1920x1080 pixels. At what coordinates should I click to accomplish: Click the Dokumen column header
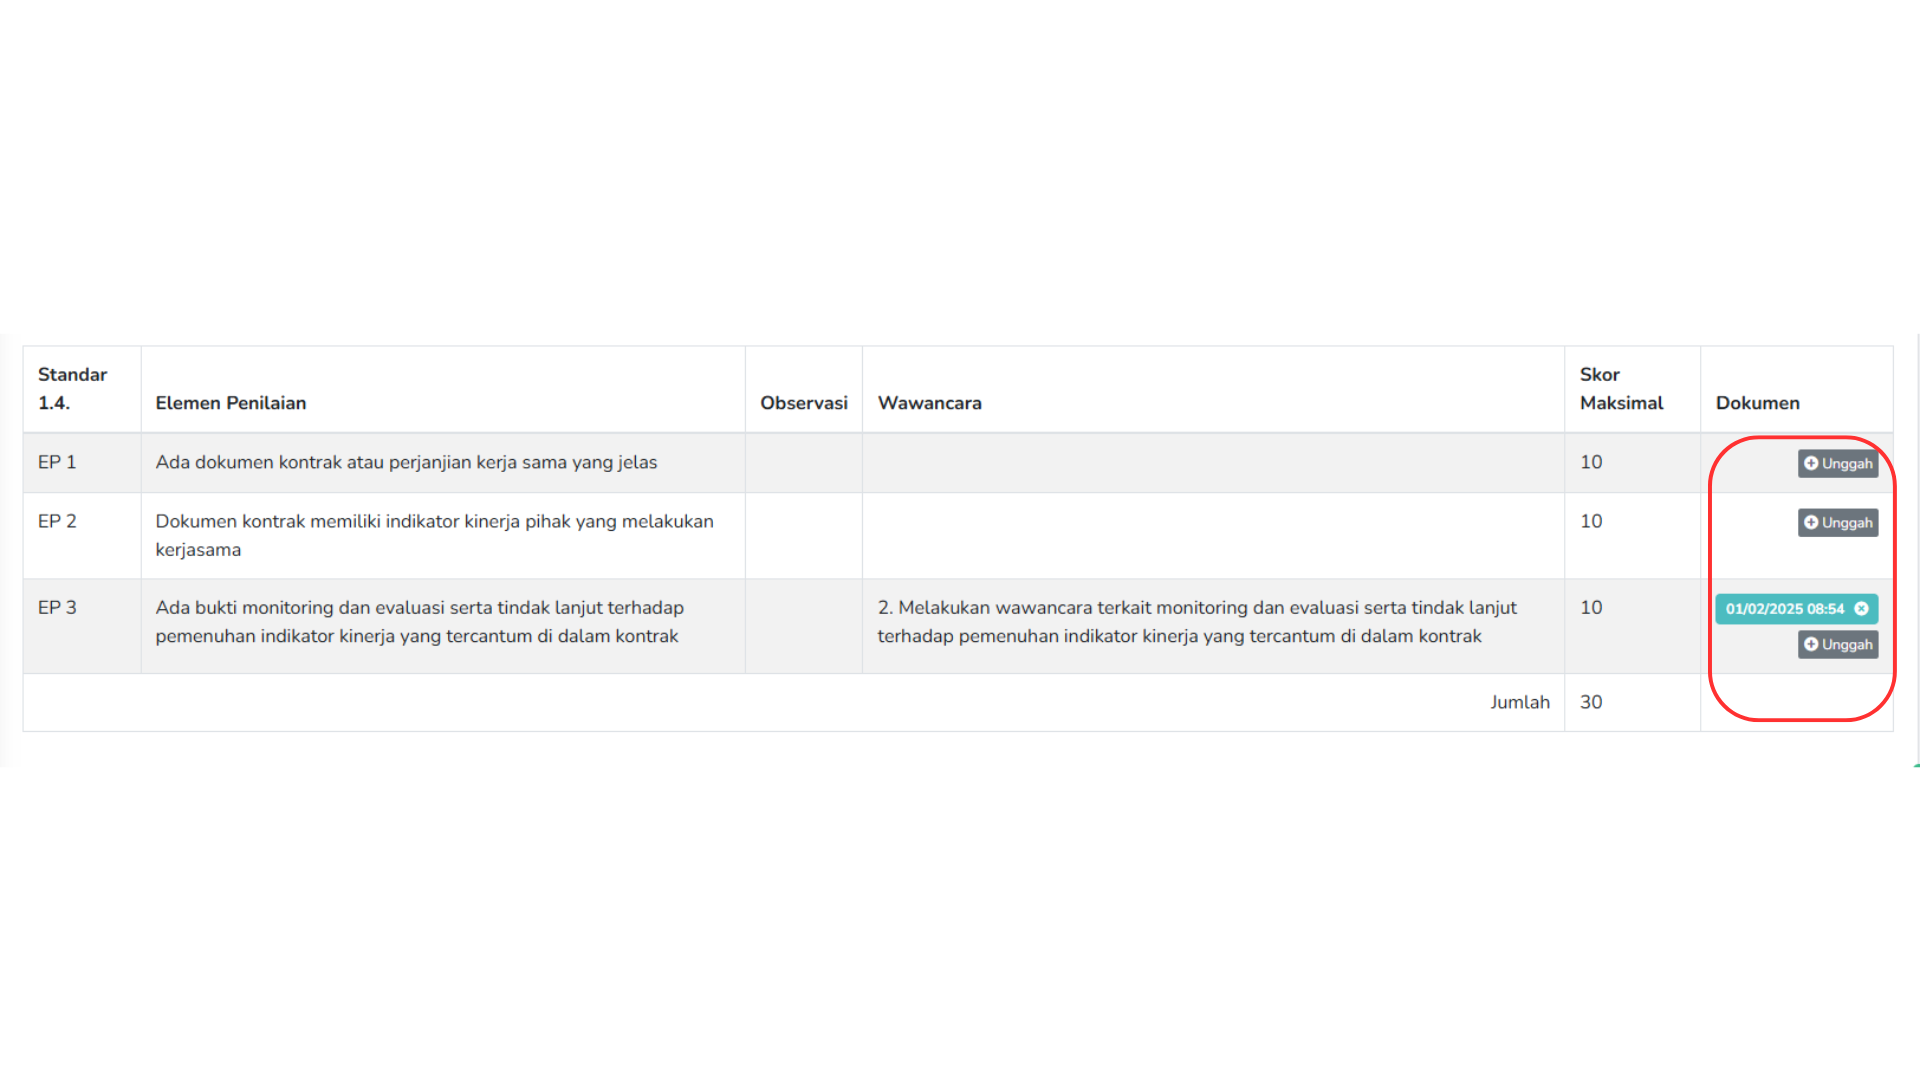(x=1757, y=403)
